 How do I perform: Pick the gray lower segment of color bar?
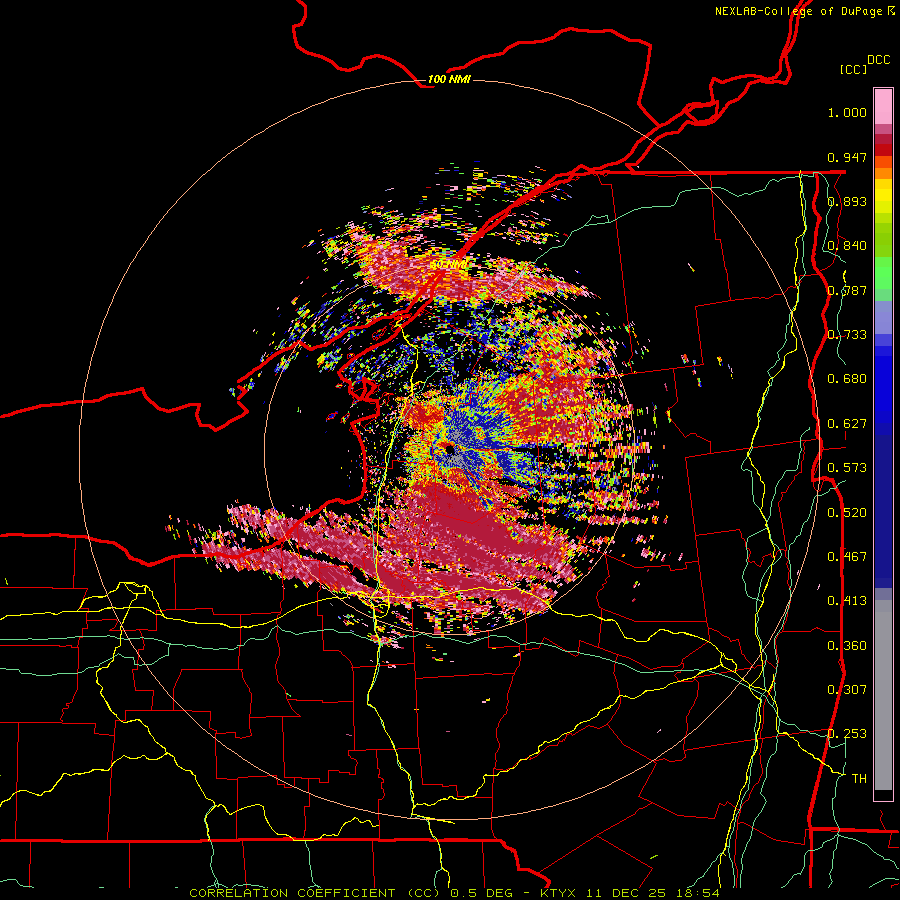click(x=883, y=695)
